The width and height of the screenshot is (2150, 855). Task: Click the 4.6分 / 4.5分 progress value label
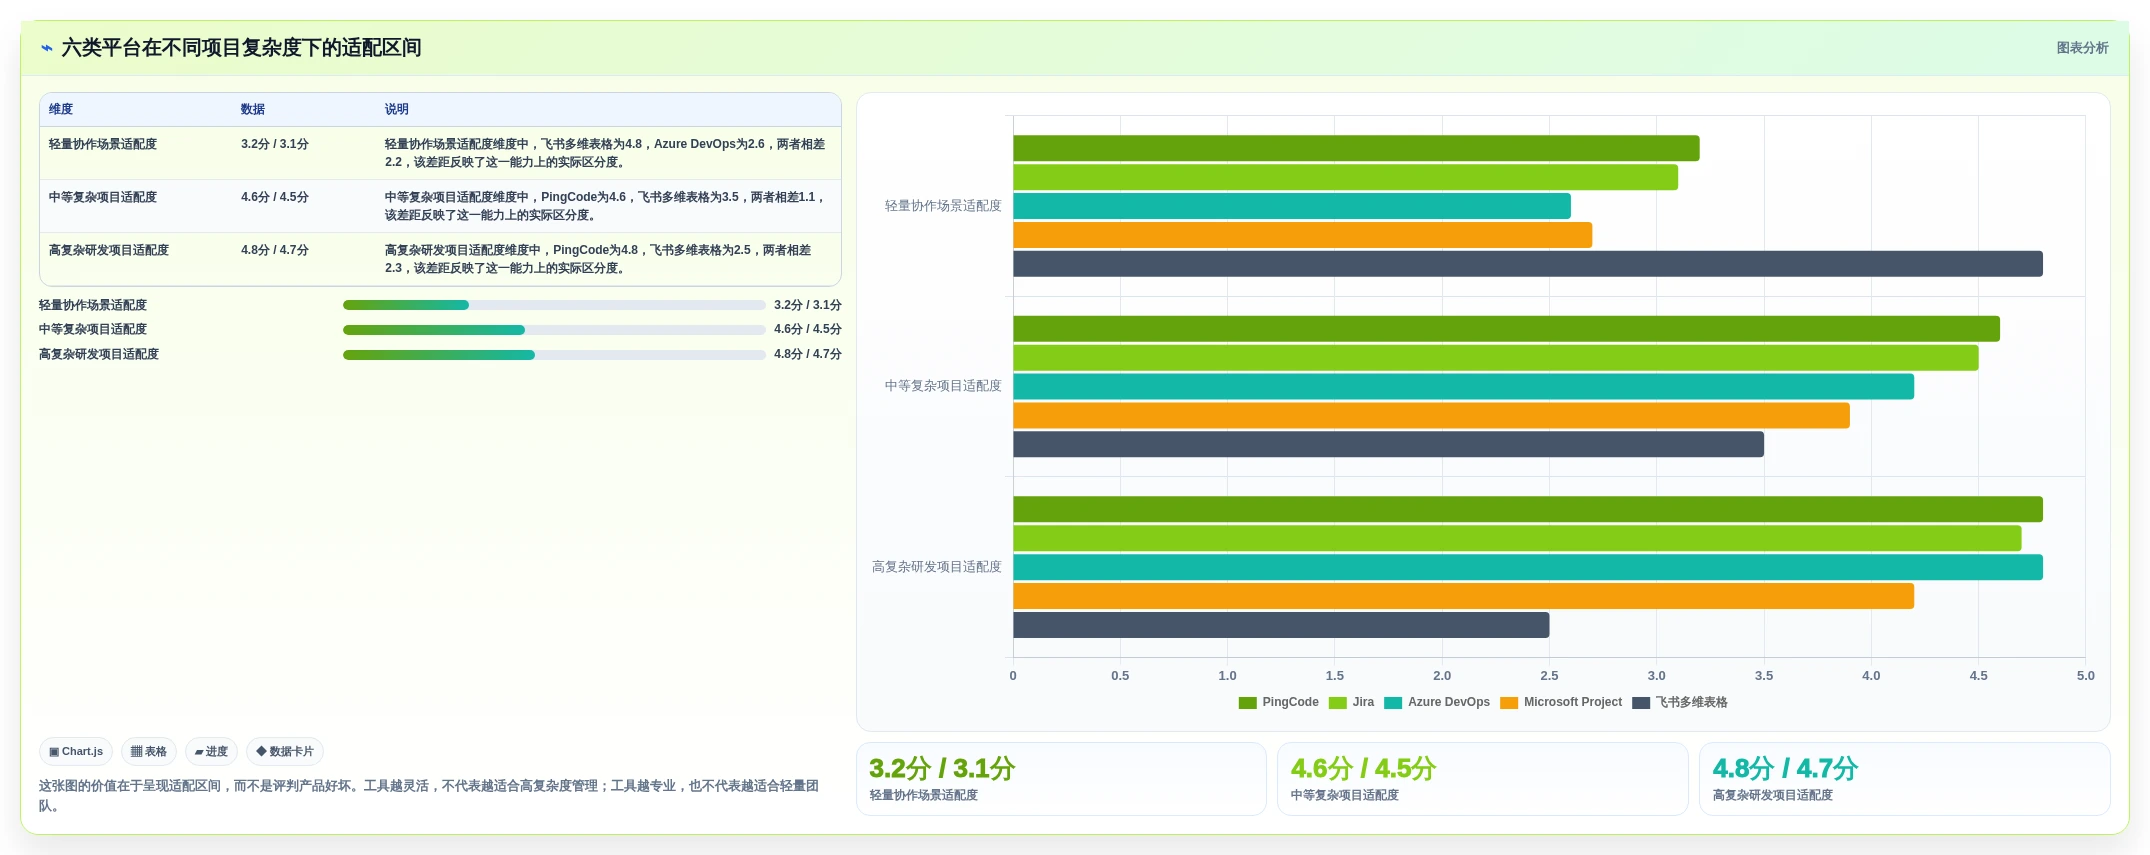(x=808, y=329)
